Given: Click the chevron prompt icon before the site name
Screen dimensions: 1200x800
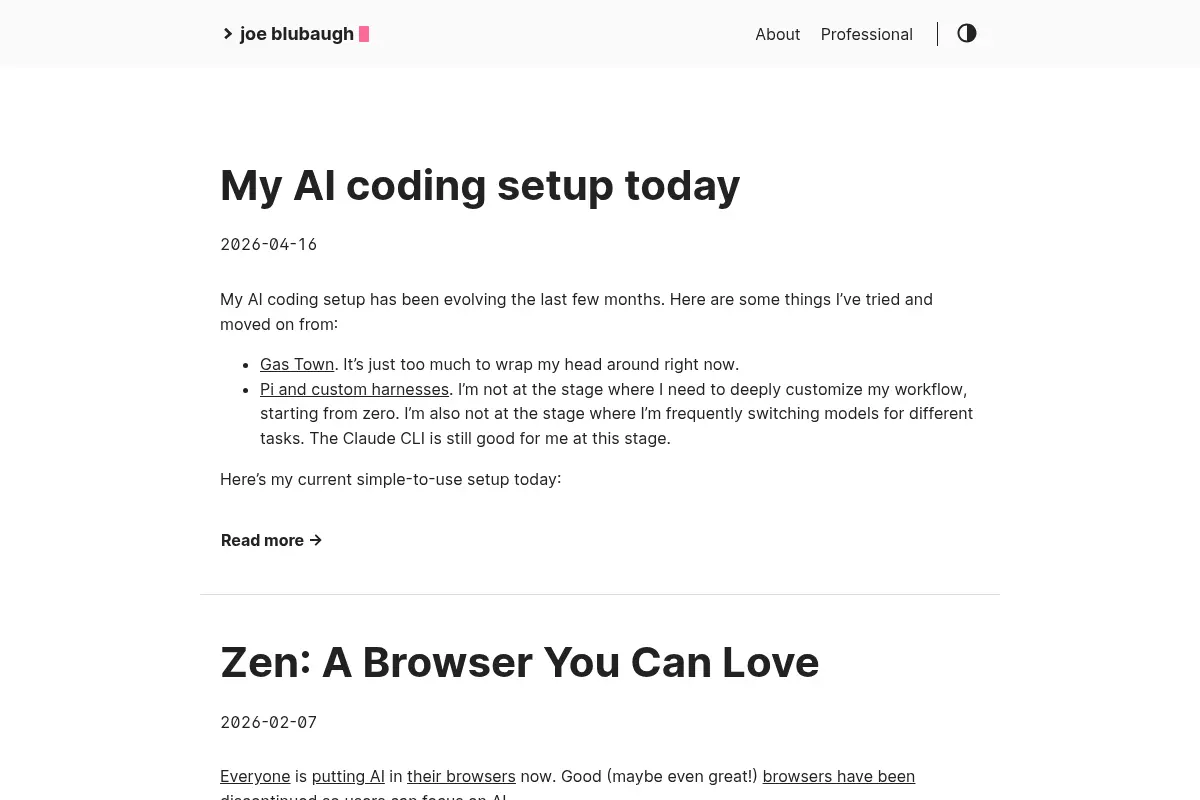Looking at the screenshot, I should pyautogui.click(x=228, y=34).
